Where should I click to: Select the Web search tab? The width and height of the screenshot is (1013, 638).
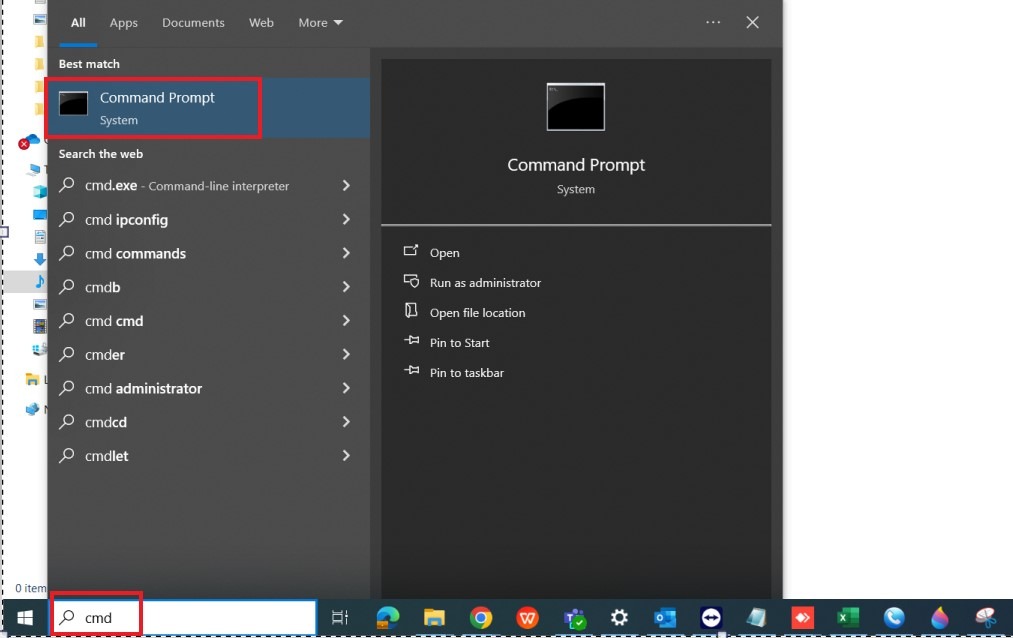tap(261, 23)
